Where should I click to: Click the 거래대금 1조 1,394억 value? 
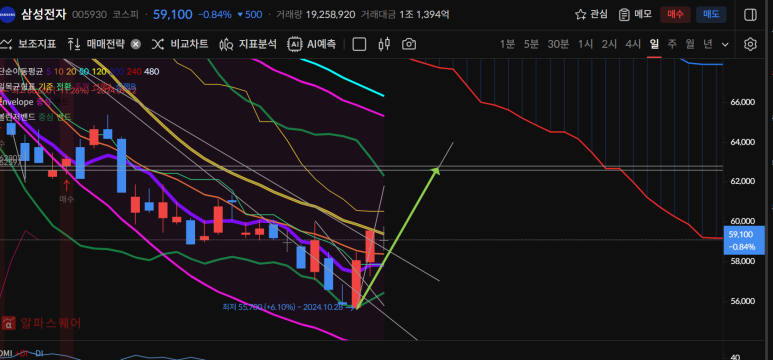click(423, 15)
